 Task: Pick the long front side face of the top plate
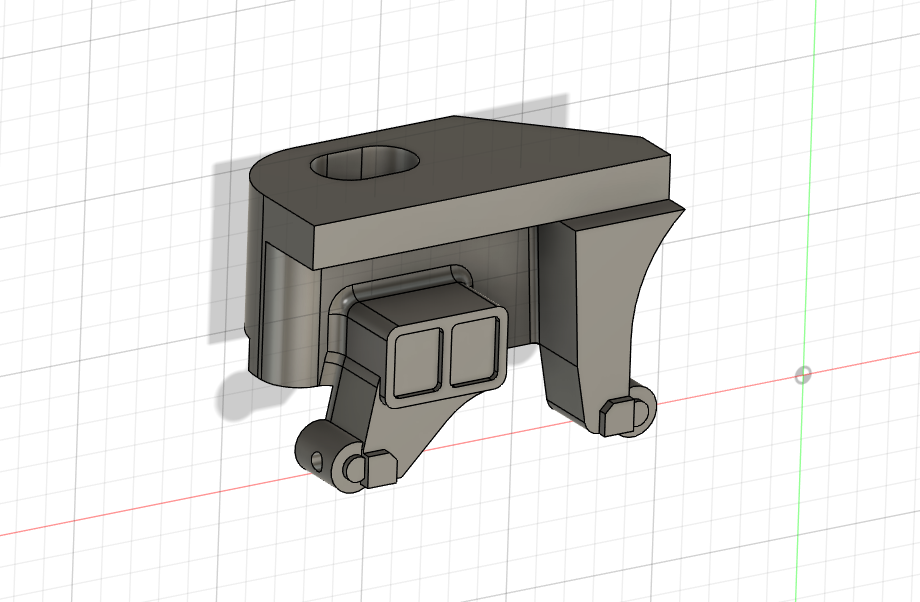point(492,211)
